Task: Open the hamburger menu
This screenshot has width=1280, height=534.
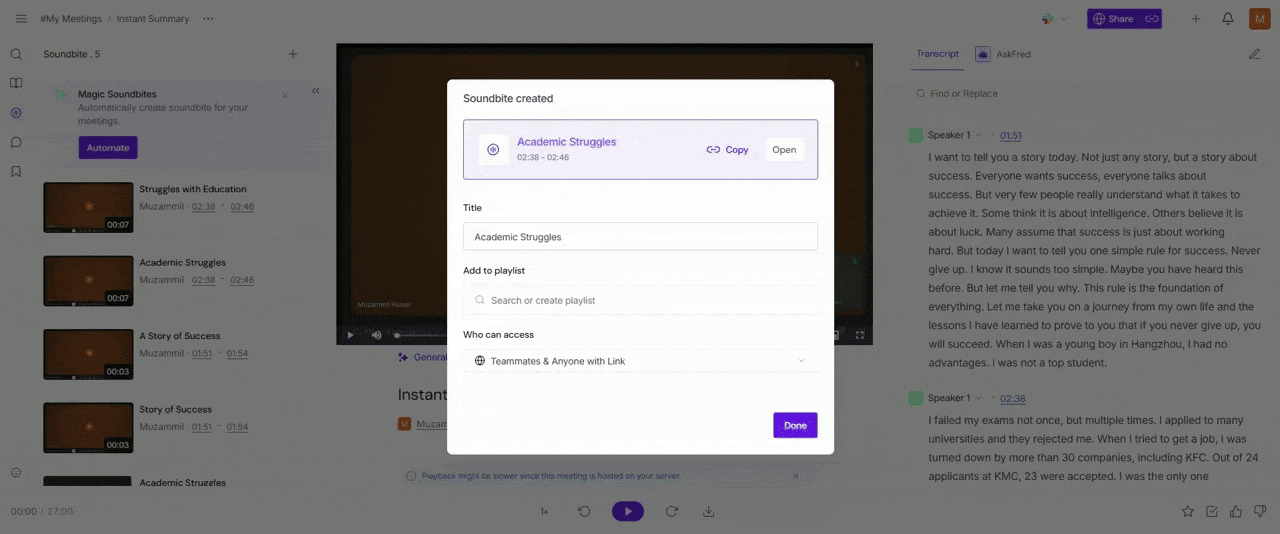Action: tap(21, 19)
